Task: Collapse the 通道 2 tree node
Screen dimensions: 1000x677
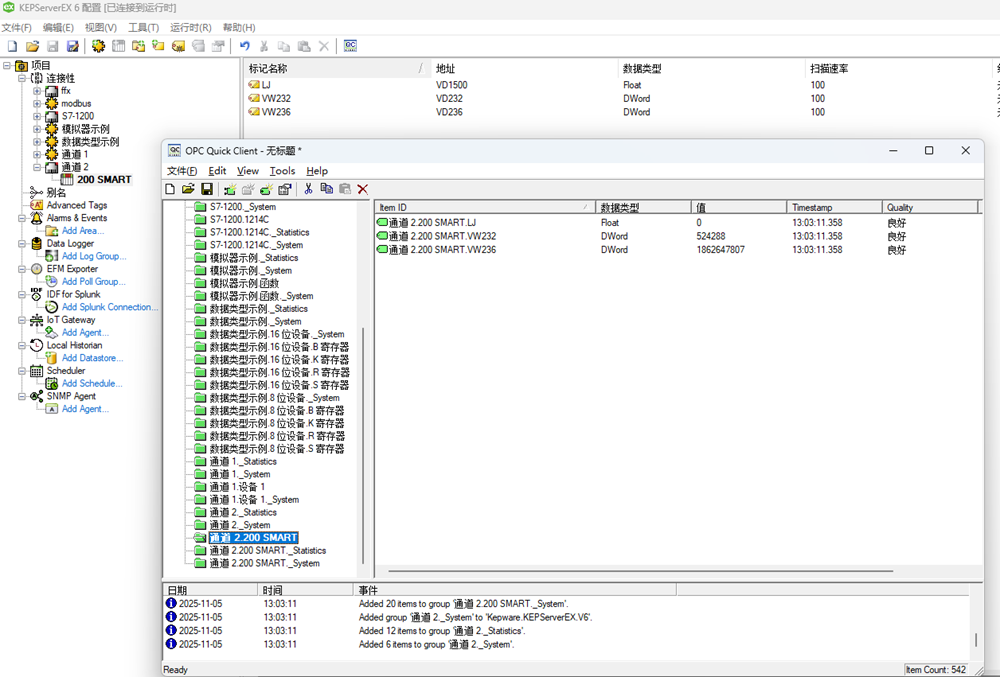Action: [x=37, y=167]
